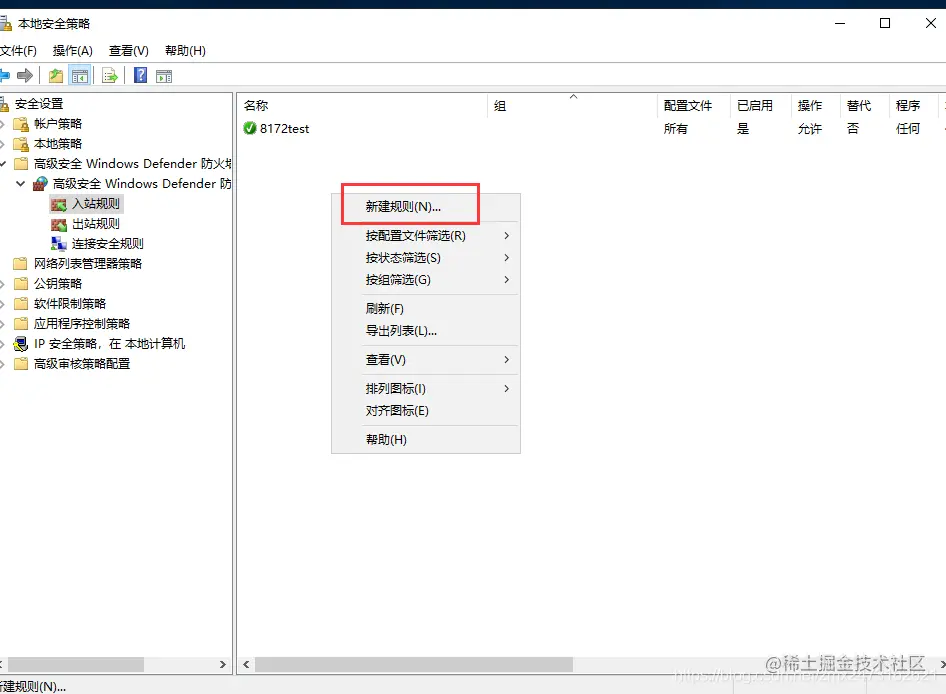Viewport: 946px width, 694px height.
Task: Click the 连接安全规则 computer icon
Action: [59, 244]
